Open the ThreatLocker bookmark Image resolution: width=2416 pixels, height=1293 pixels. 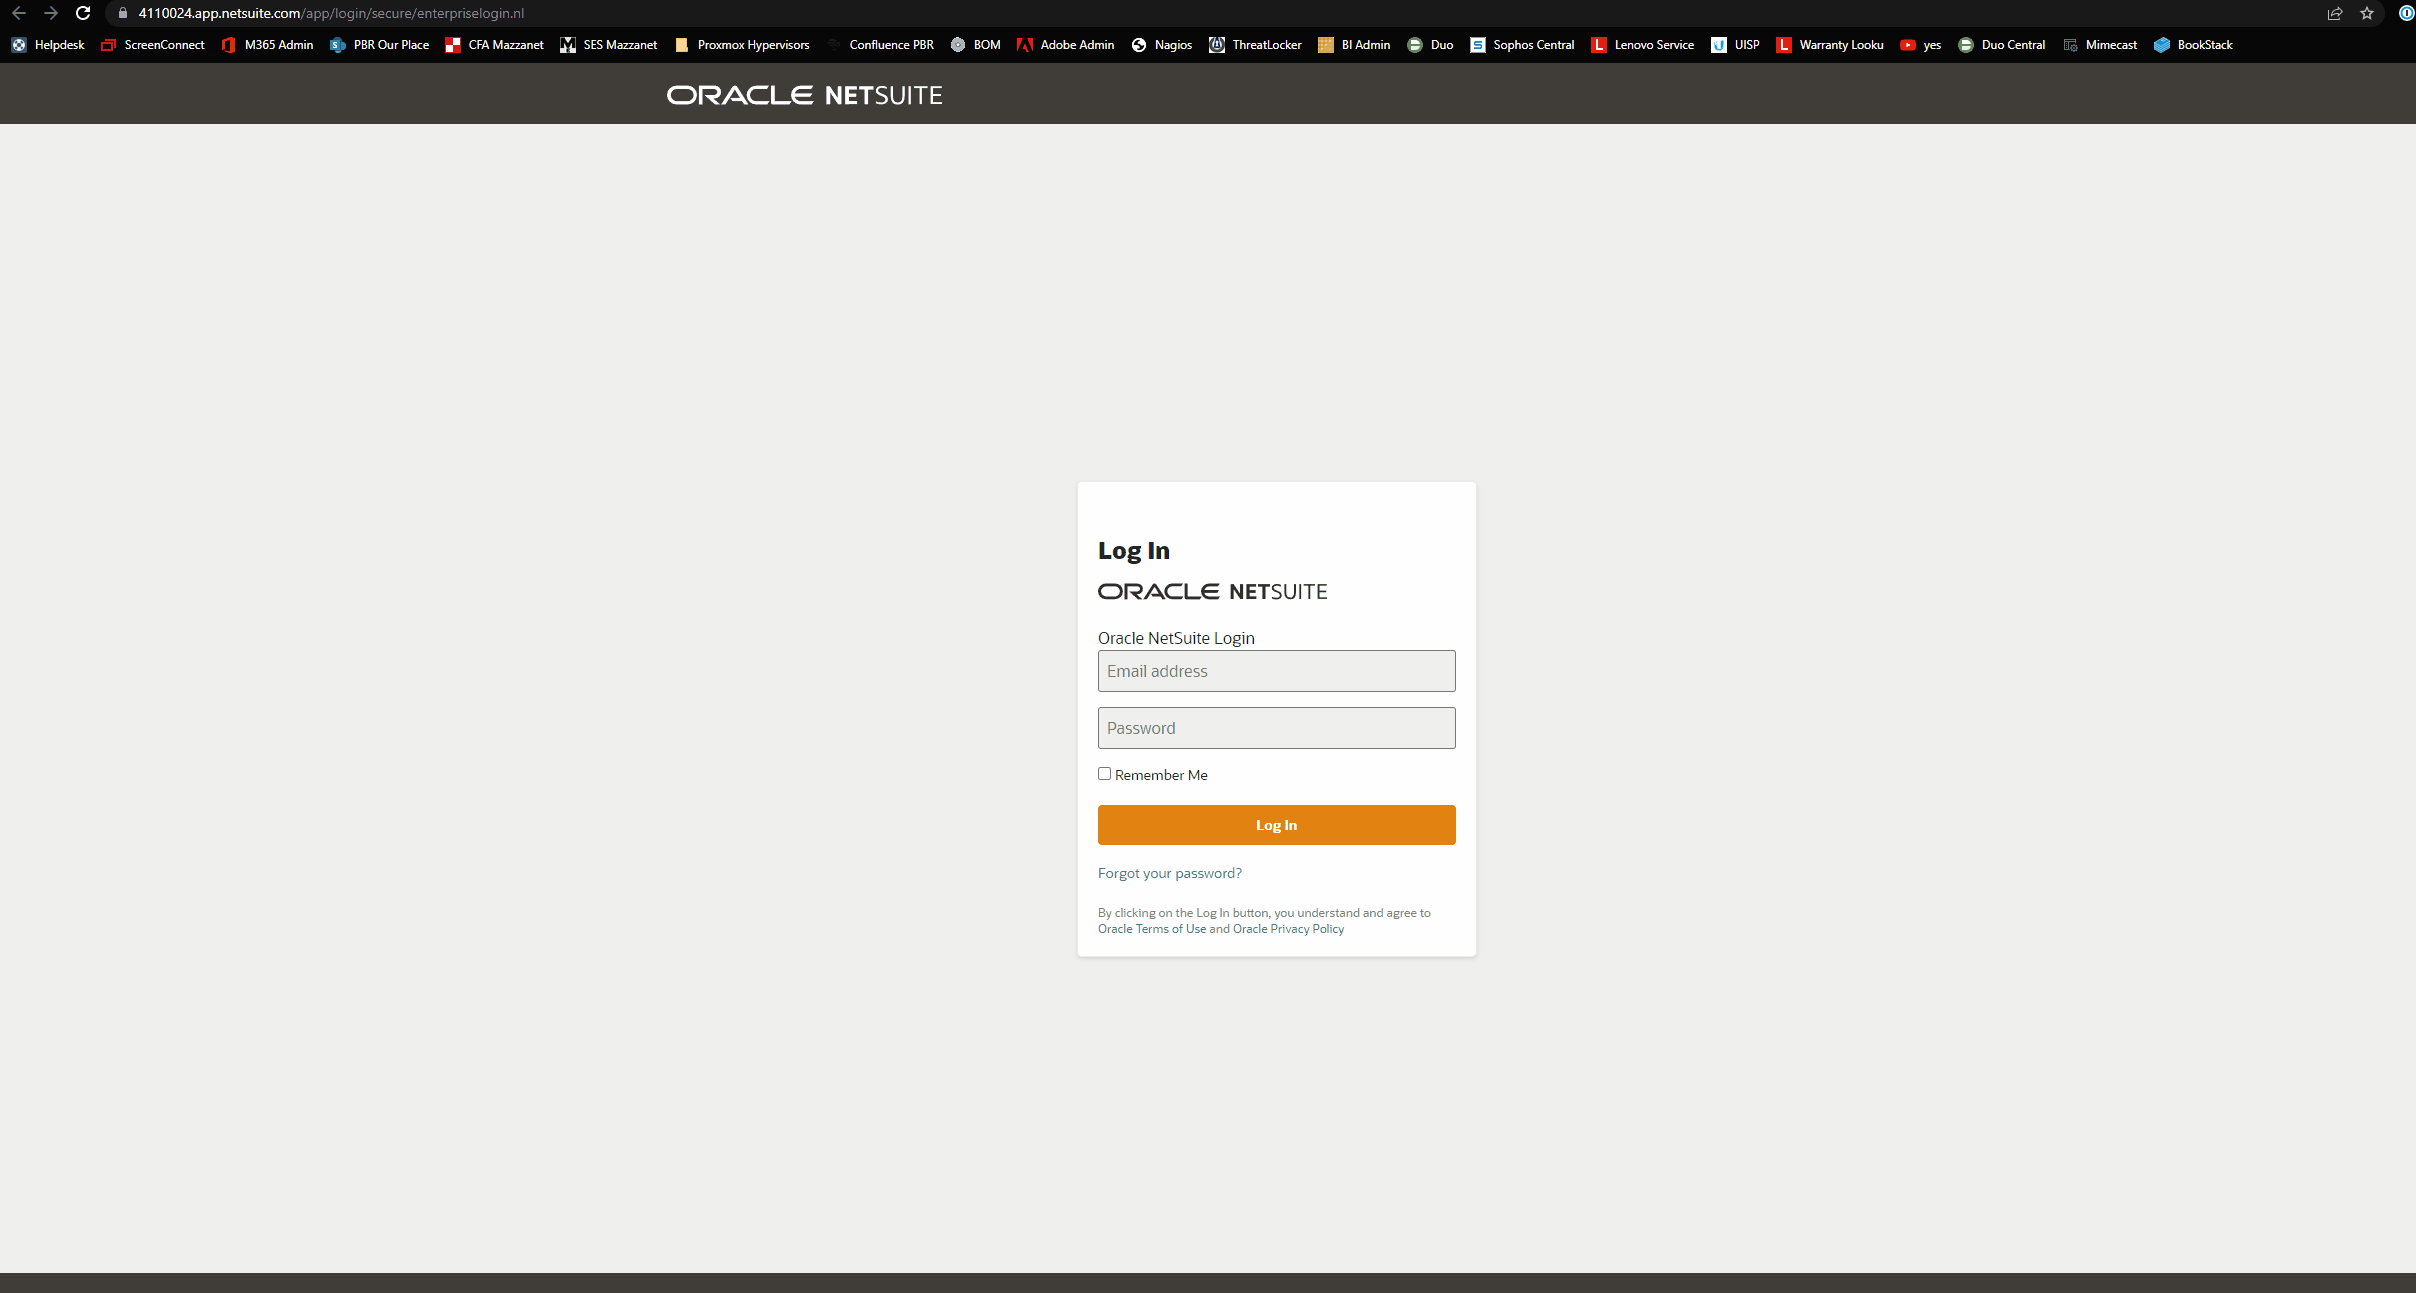pyautogui.click(x=1256, y=45)
